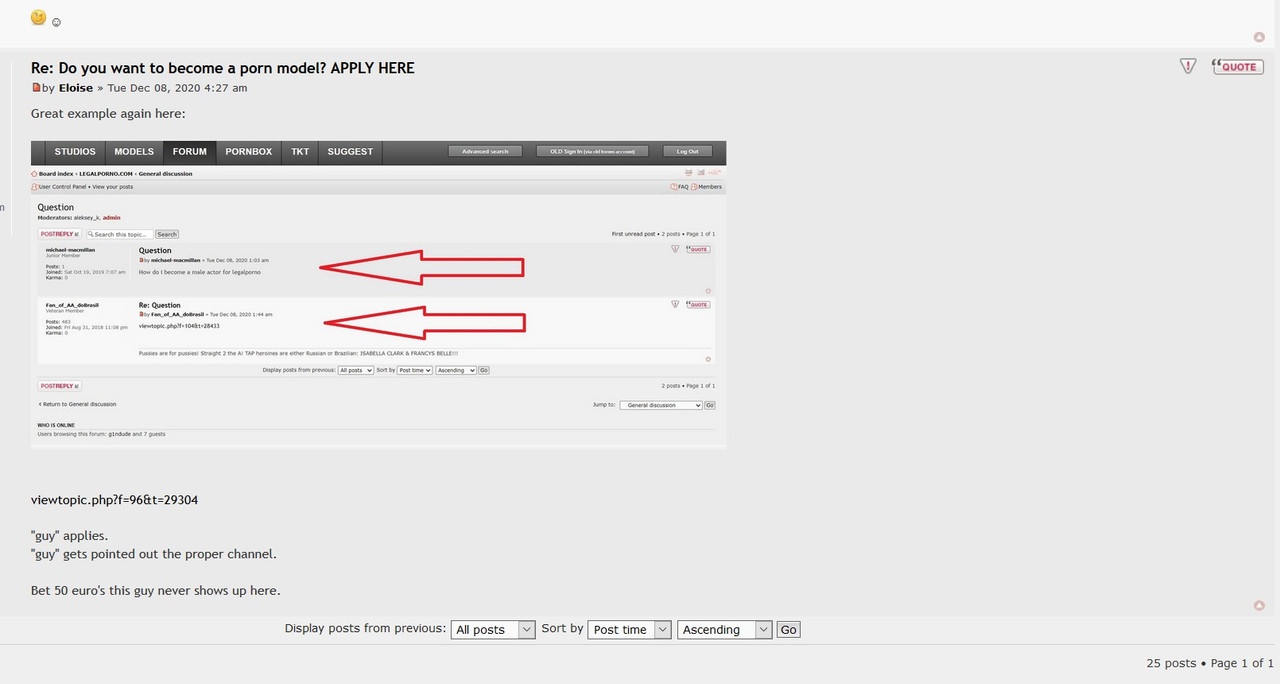Click the back-to-top arrow above Eloise's post
This screenshot has height=684, width=1280.
pyautogui.click(x=1259, y=37)
